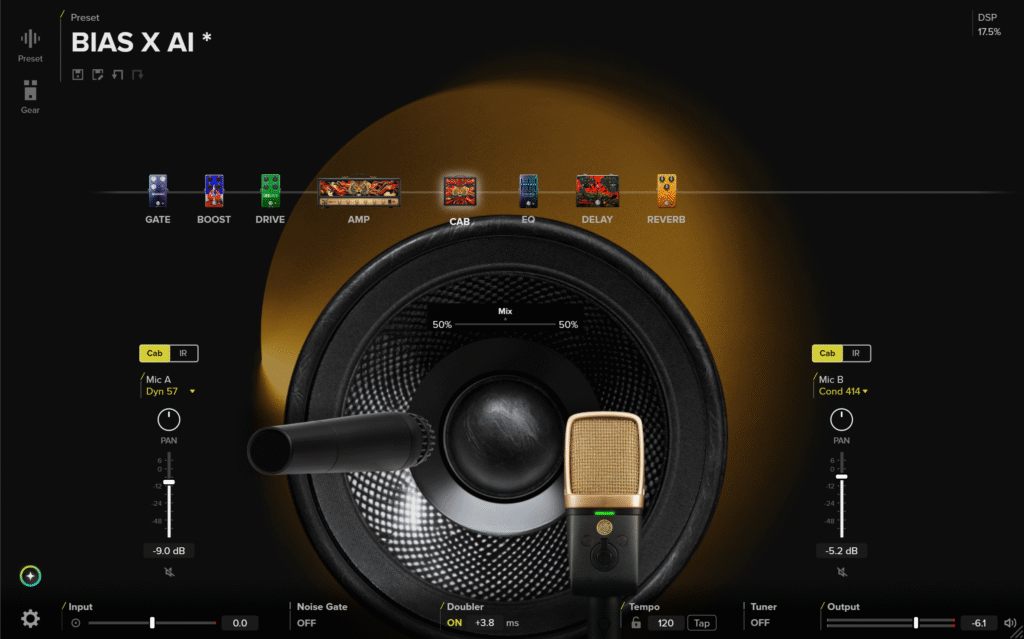Click the Output level slider handle
The height and width of the screenshot is (639, 1024).
click(916, 623)
